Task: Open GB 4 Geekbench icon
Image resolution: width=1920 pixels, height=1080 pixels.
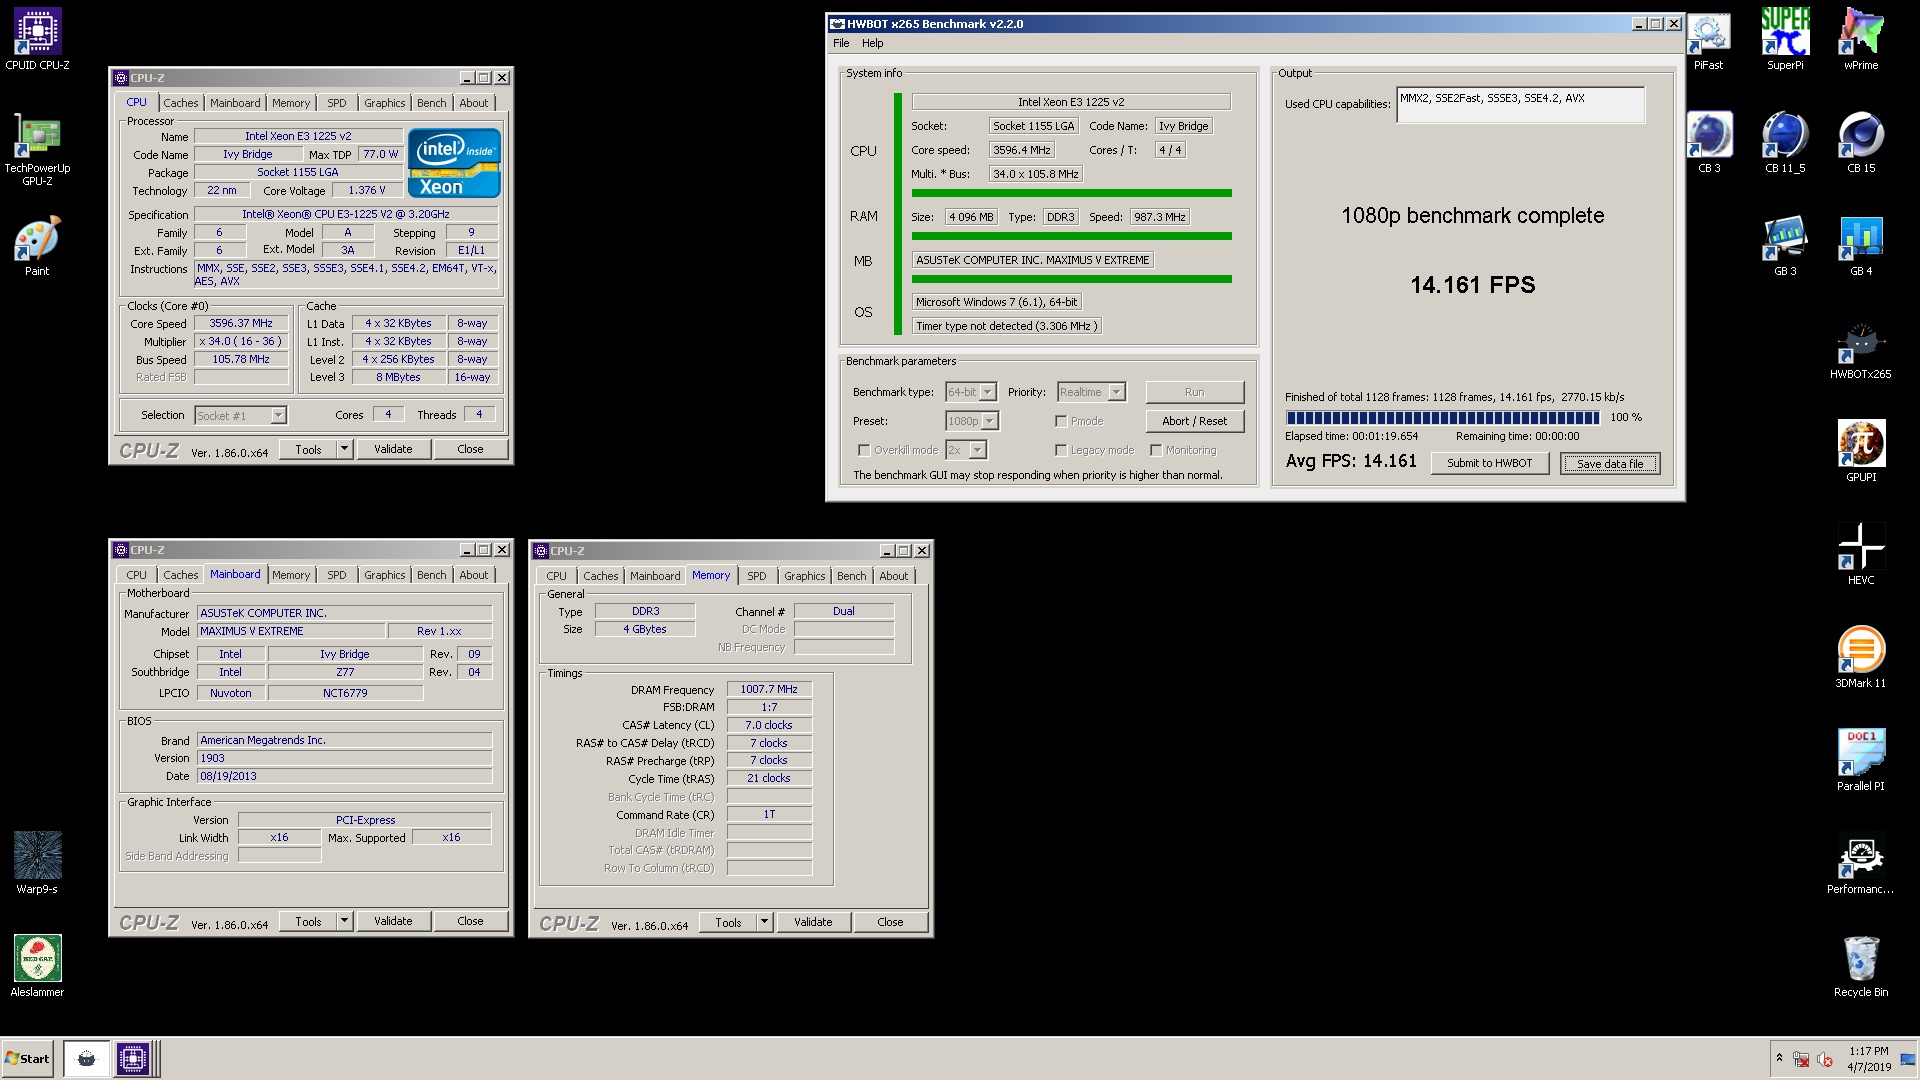Action: click(x=1861, y=246)
